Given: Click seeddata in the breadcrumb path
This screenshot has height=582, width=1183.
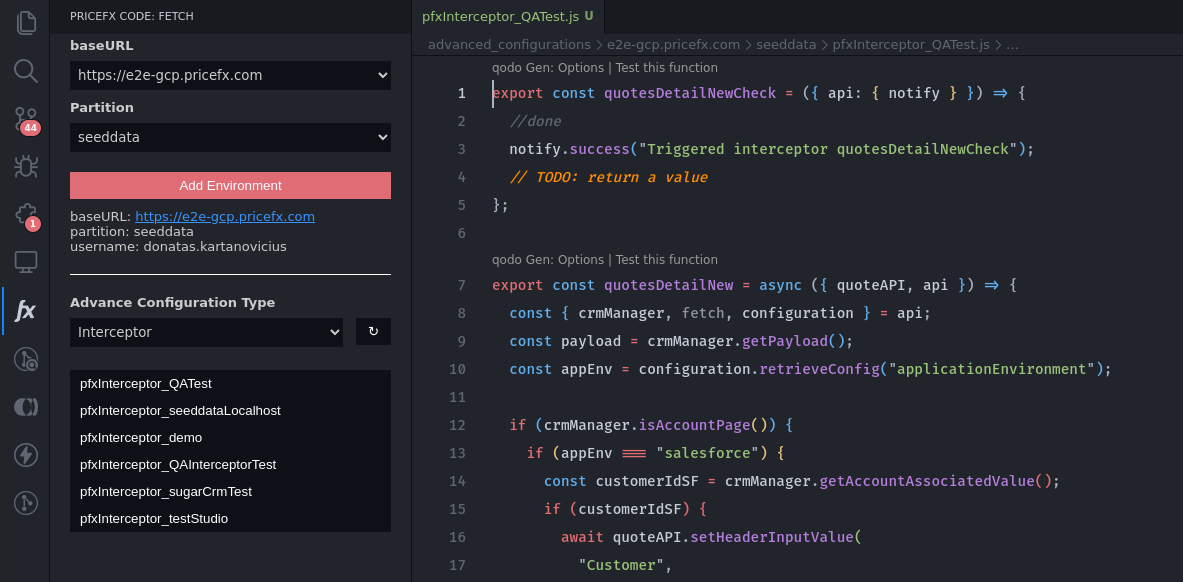Looking at the screenshot, I should click(x=786, y=45).
